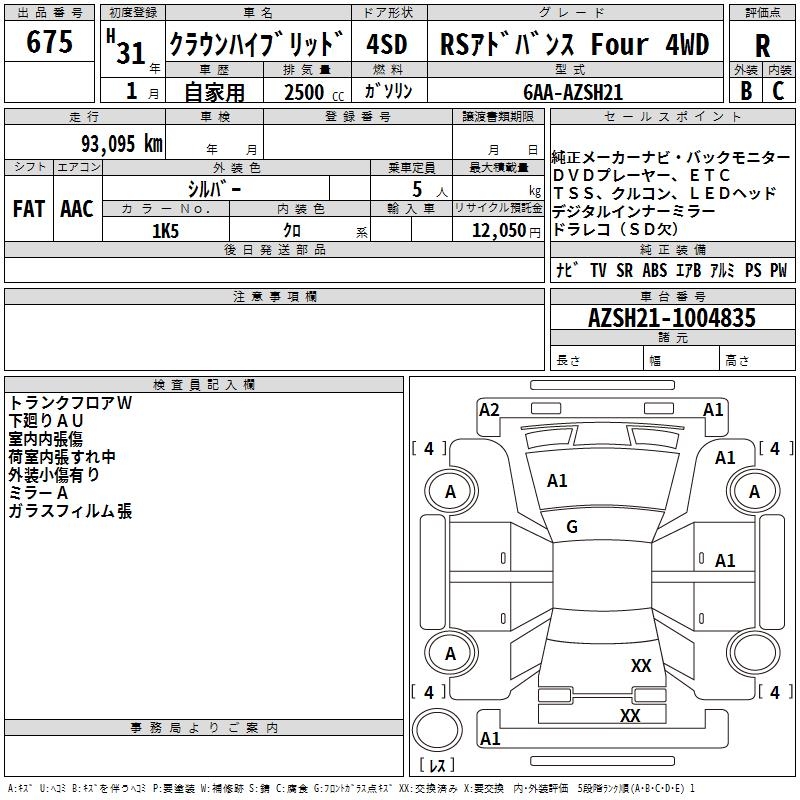Click interior grade C
The image size is (800, 800).
coord(778,91)
